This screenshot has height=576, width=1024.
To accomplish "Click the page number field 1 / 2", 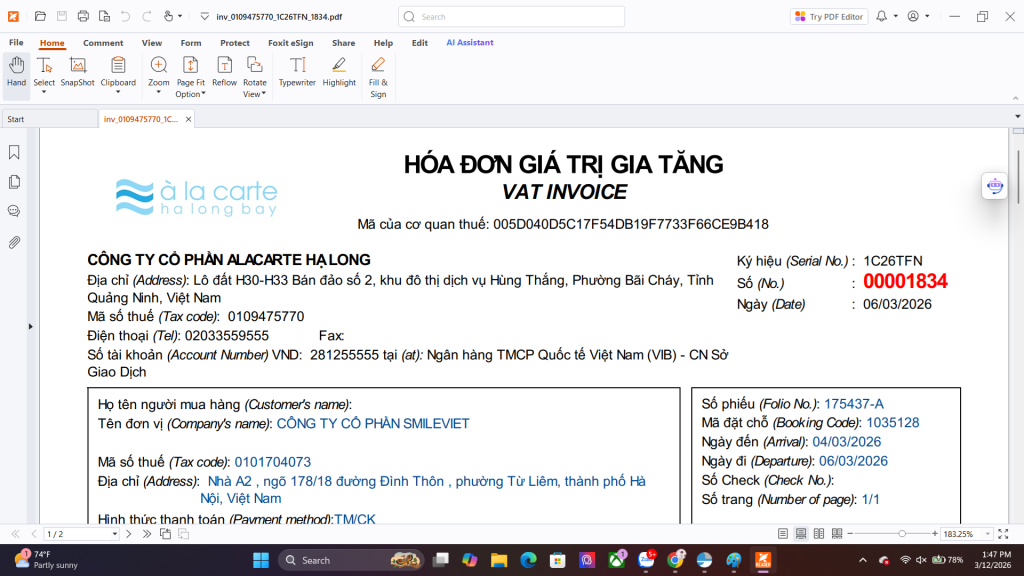I will tap(80, 534).
